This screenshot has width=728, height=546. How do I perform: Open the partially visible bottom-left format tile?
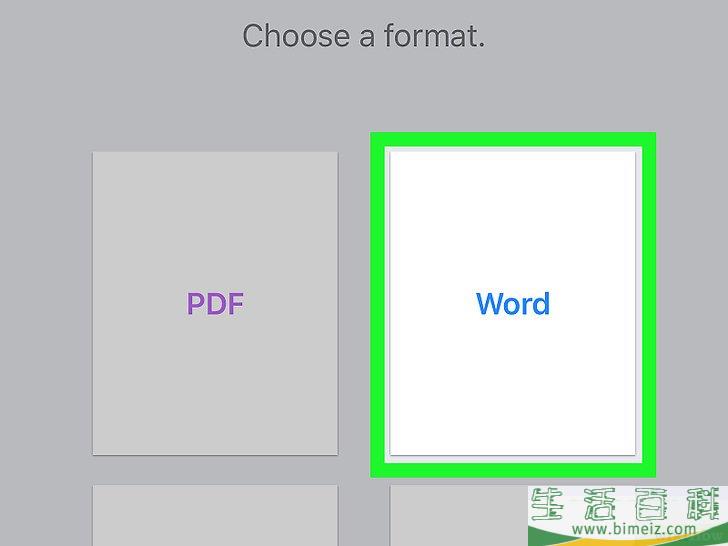pos(215,515)
